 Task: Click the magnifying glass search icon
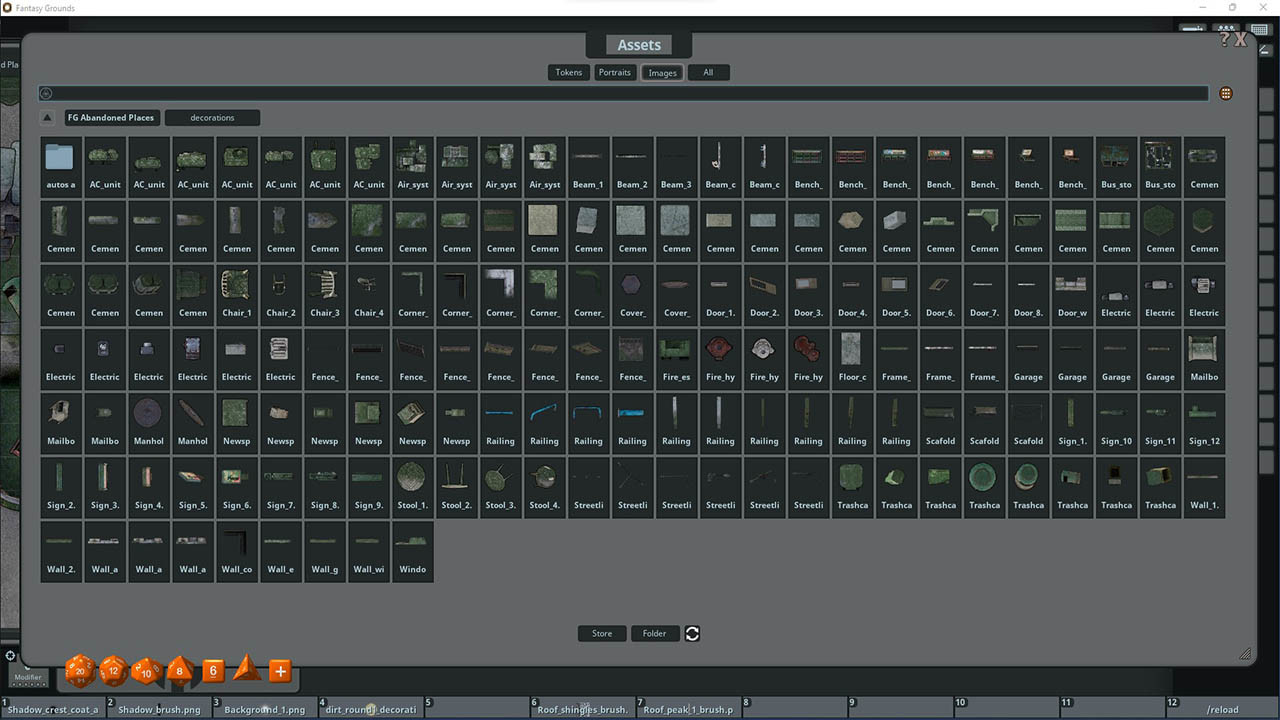tap(46, 92)
